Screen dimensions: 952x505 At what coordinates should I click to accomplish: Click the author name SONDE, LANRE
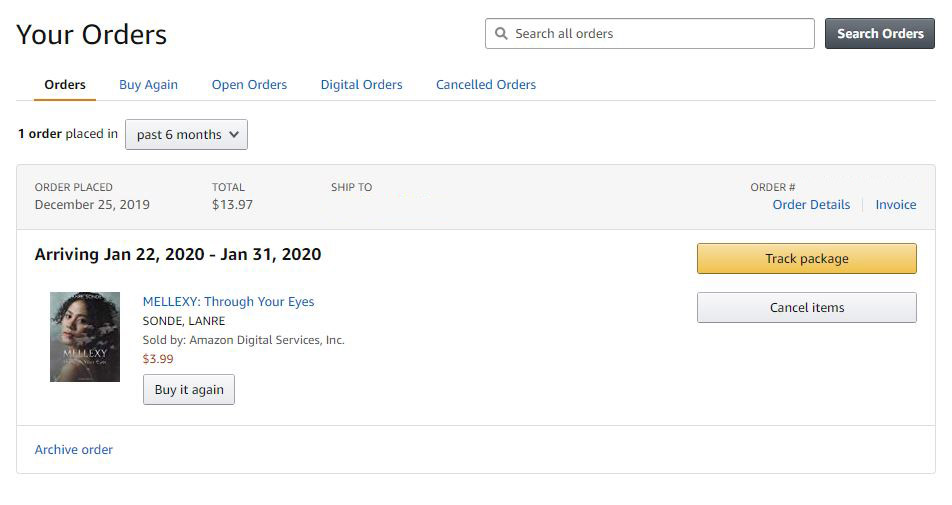pos(184,321)
